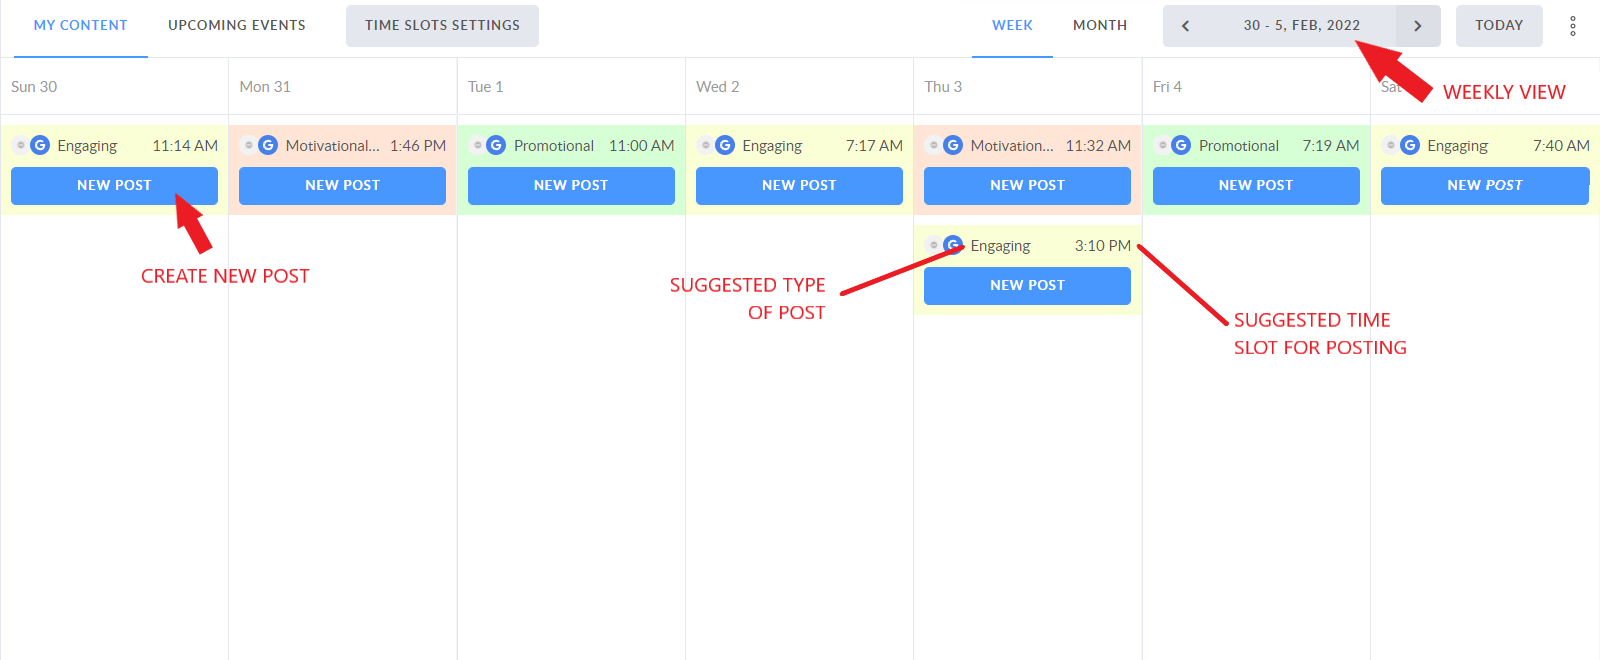Click the Wed 2 column header

717,86
